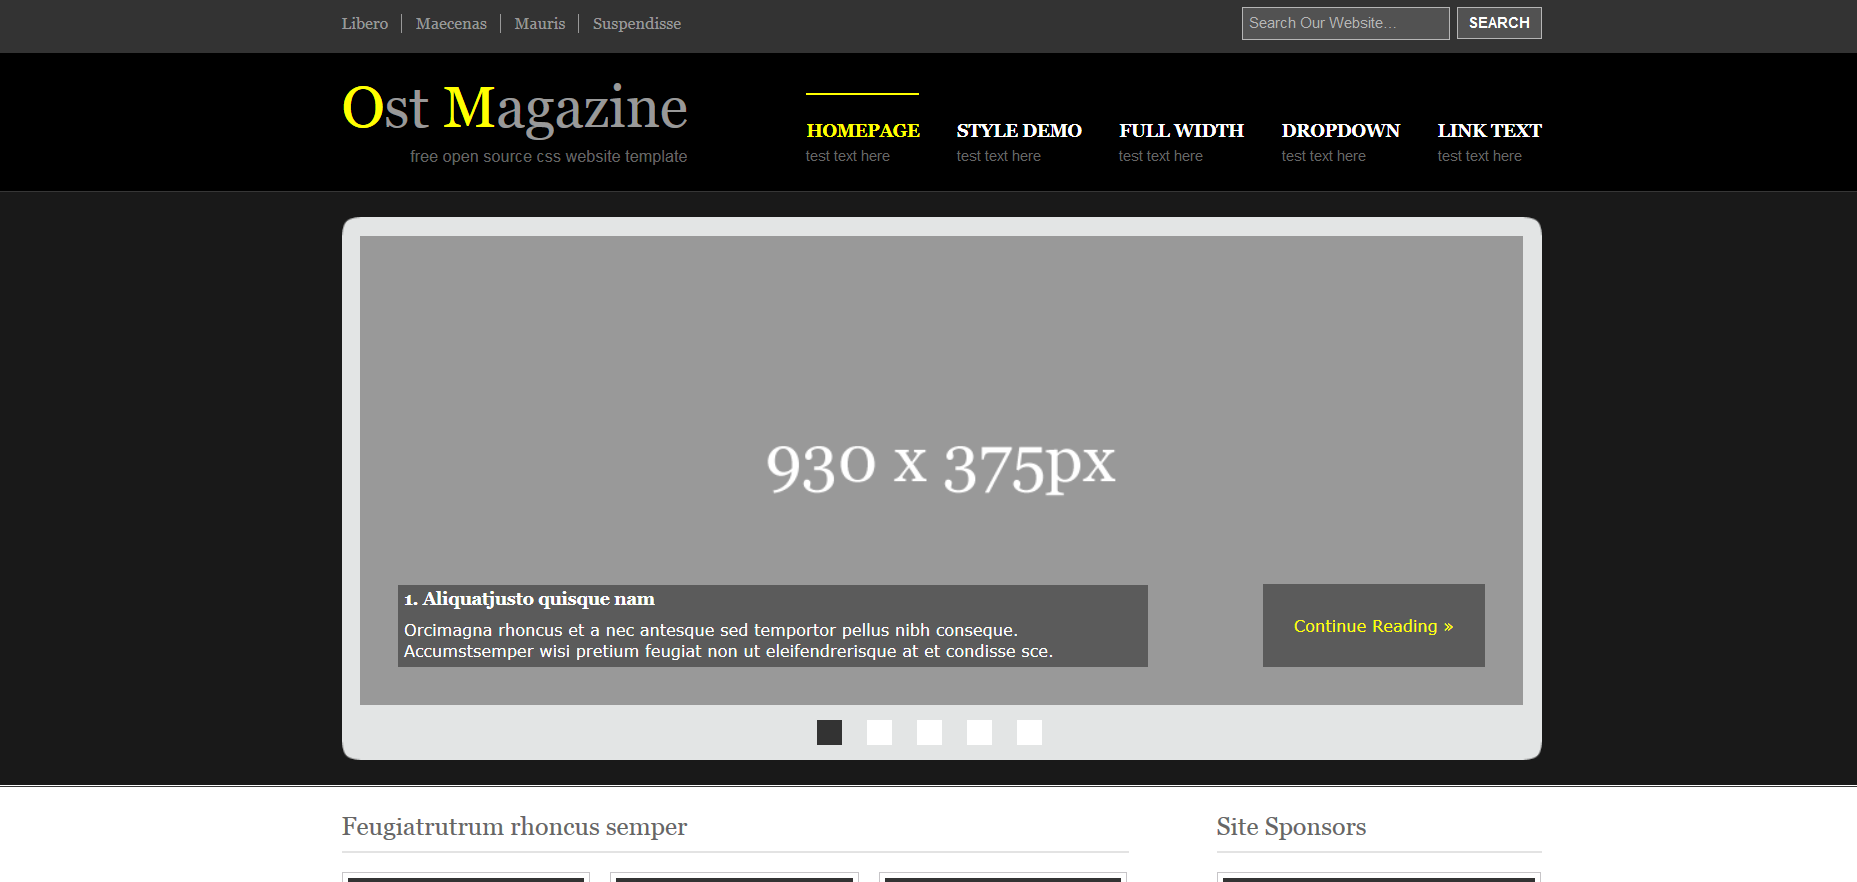The height and width of the screenshot is (882, 1857).
Task: Focus the Search Our Website field
Action: pos(1344,23)
